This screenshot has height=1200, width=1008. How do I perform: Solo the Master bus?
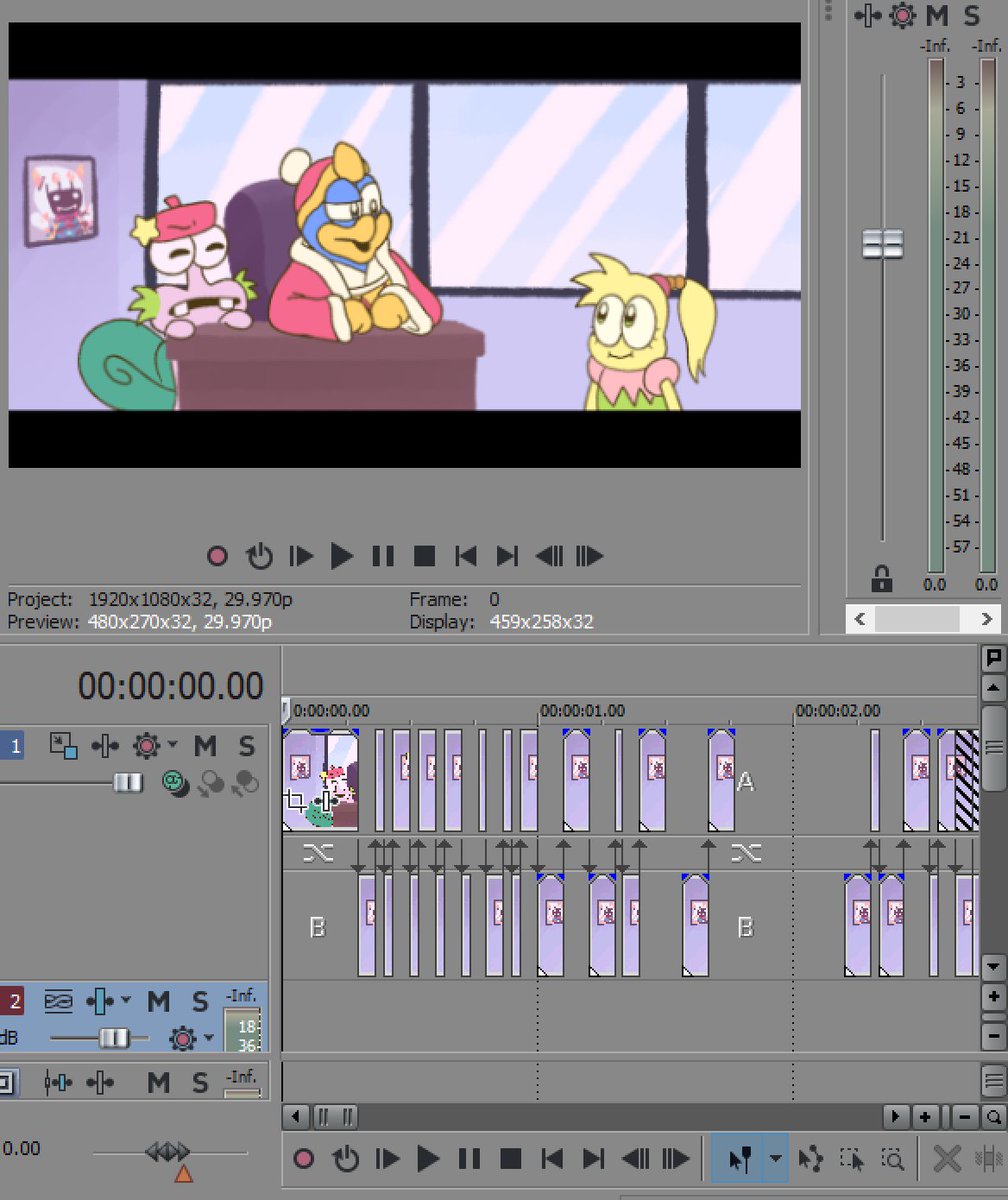[x=972, y=15]
